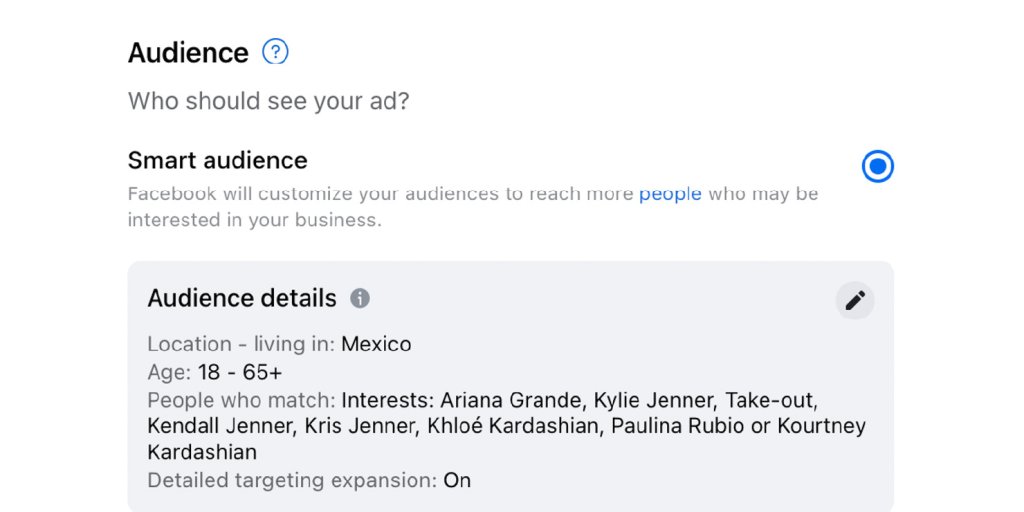1024x512 pixels.
Task: Follow the blue 'people' link
Action: pos(670,193)
